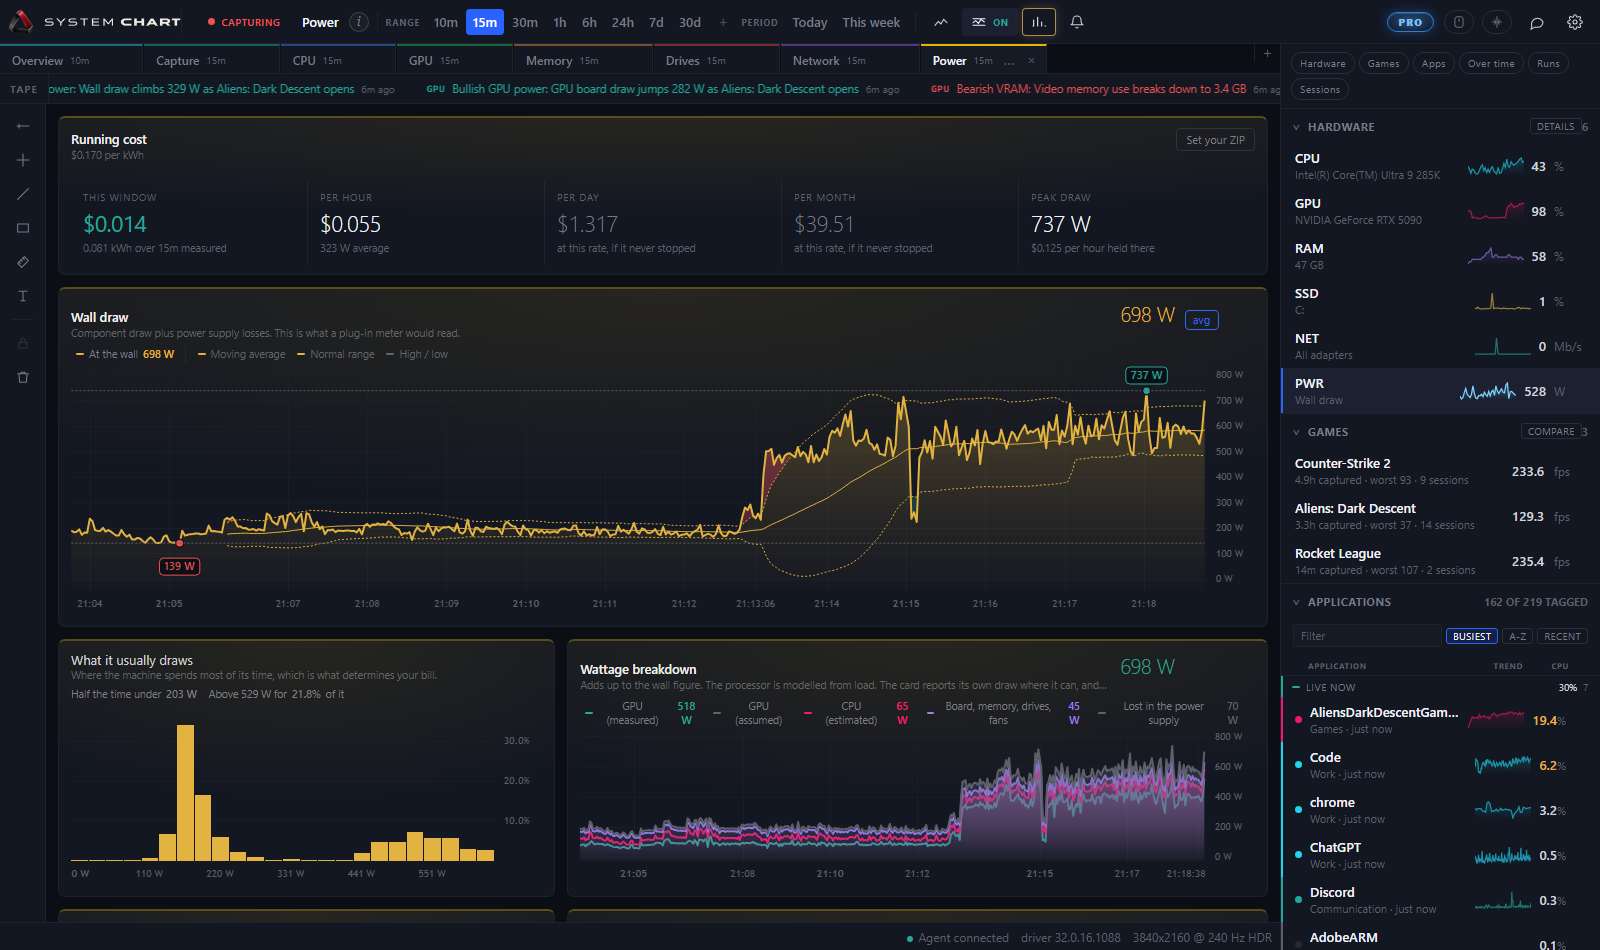Delete drawings with the trash icon
Image resolution: width=1600 pixels, height=950 pixels.
point(23,378)
